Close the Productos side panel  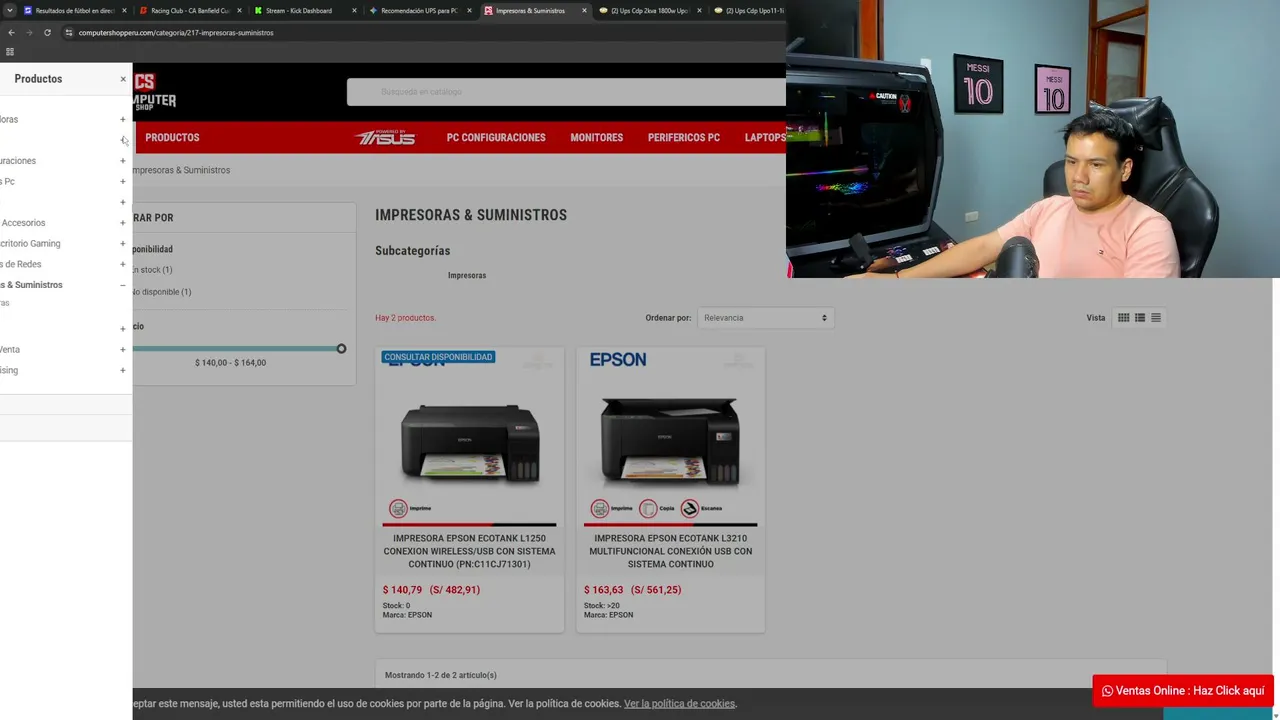pyautogui.click(x=123, y=79)
